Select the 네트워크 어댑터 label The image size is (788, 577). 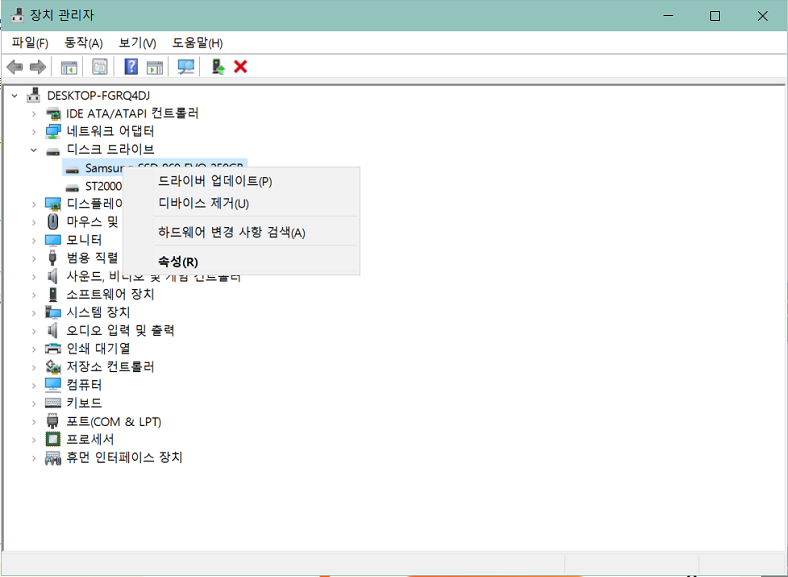(x=111, y=131)
